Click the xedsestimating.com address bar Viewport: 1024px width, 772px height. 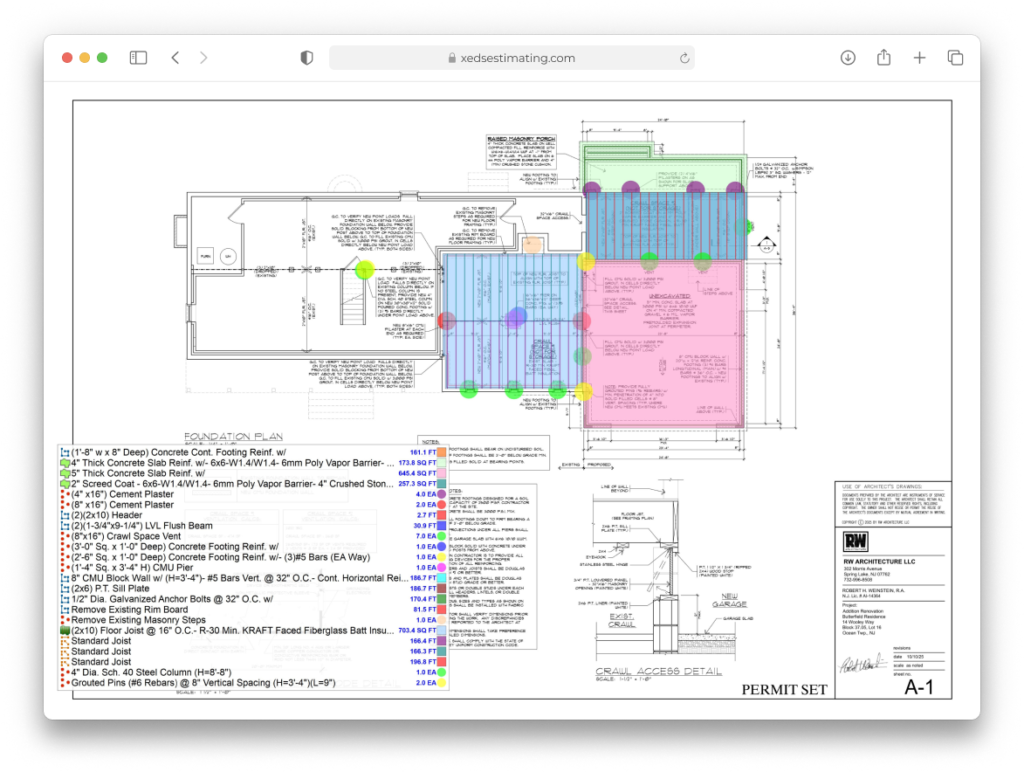click(x=511, y=58)
